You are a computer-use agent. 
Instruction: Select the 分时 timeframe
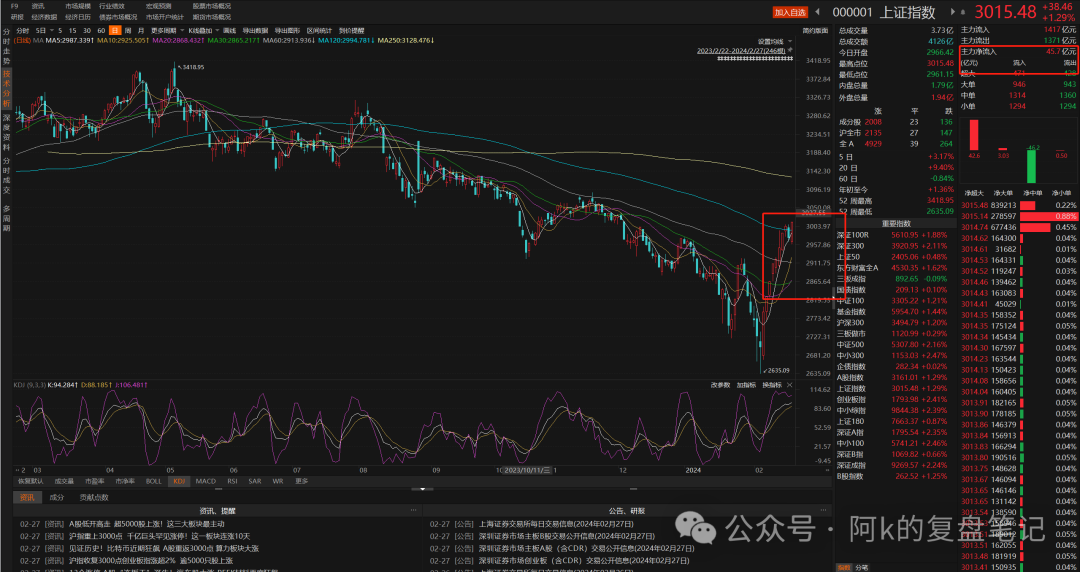click(x=23, y=30)
